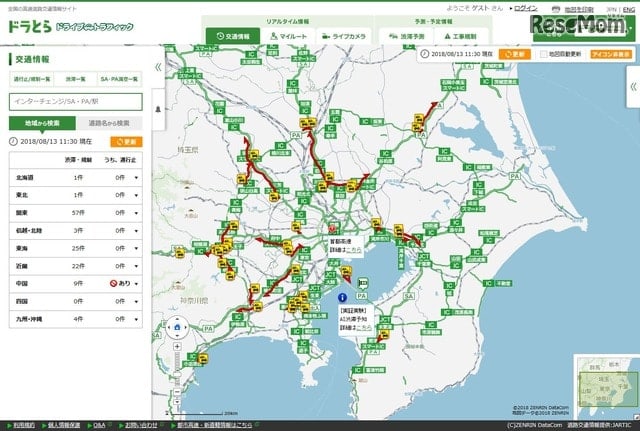Viewport: 640px width, 431px height.
Task: Click the 近畿 22件 count
Action: (78, 266)
